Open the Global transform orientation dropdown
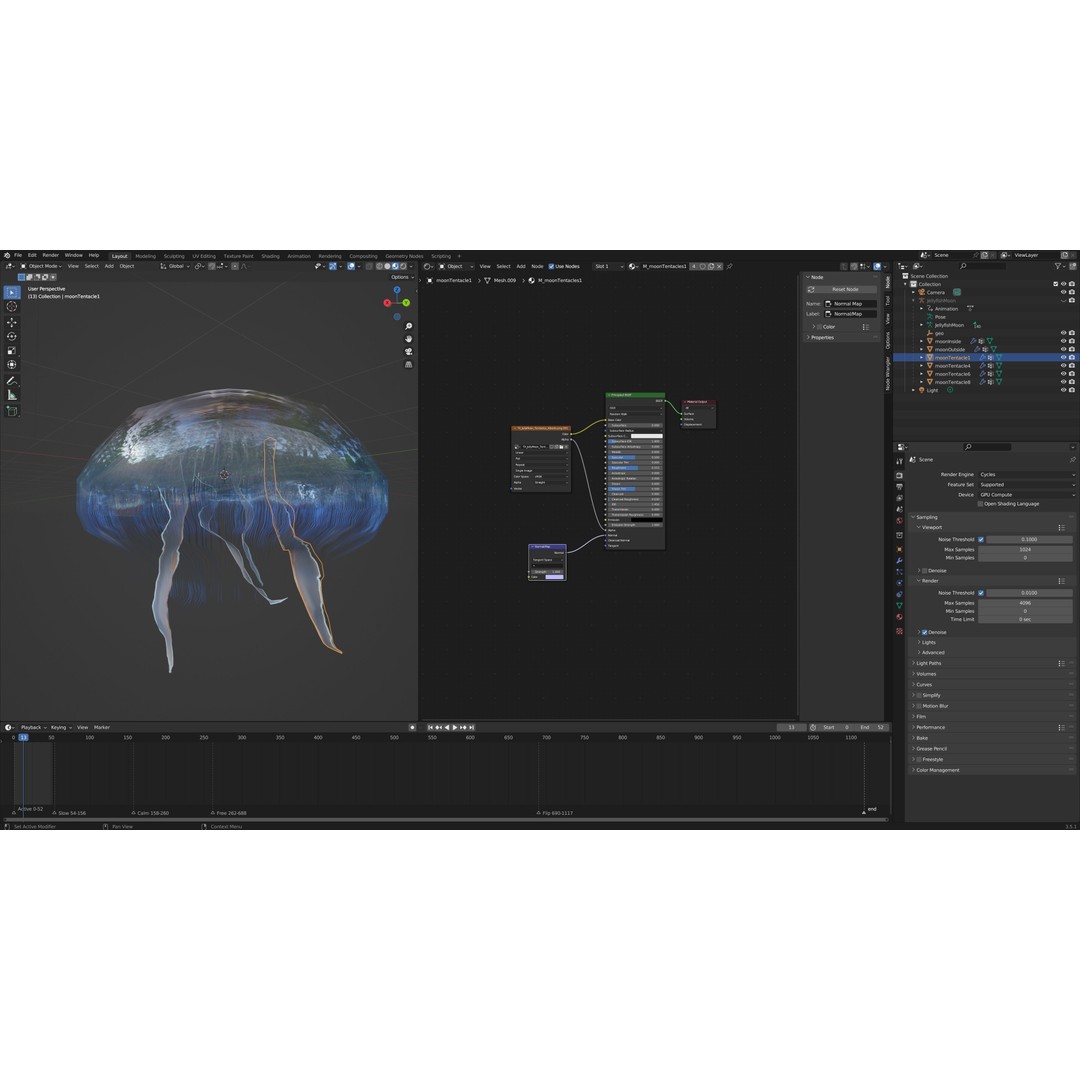The width and height of the screenshot is (1080, 1080). click(x=175, y=266)
